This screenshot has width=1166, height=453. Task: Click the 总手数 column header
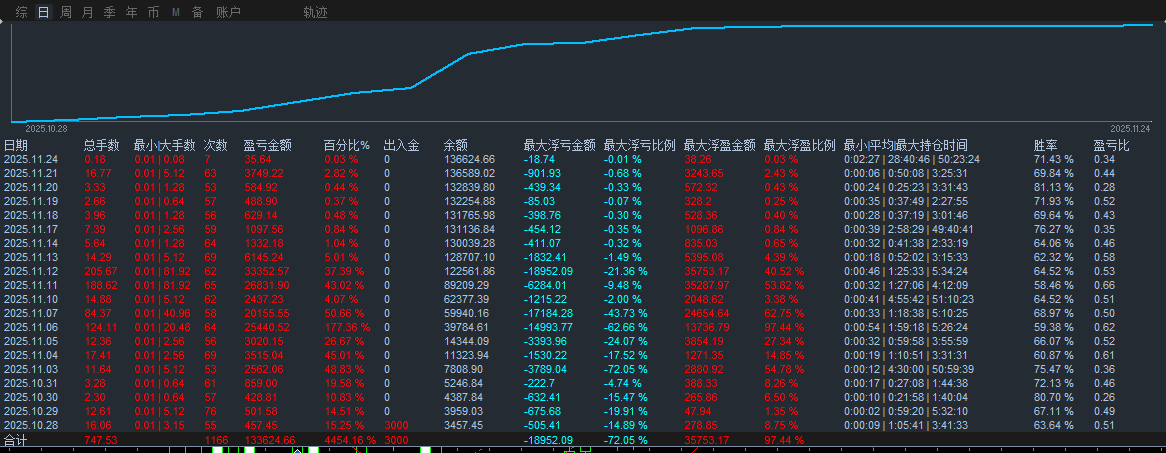(102, 146)
